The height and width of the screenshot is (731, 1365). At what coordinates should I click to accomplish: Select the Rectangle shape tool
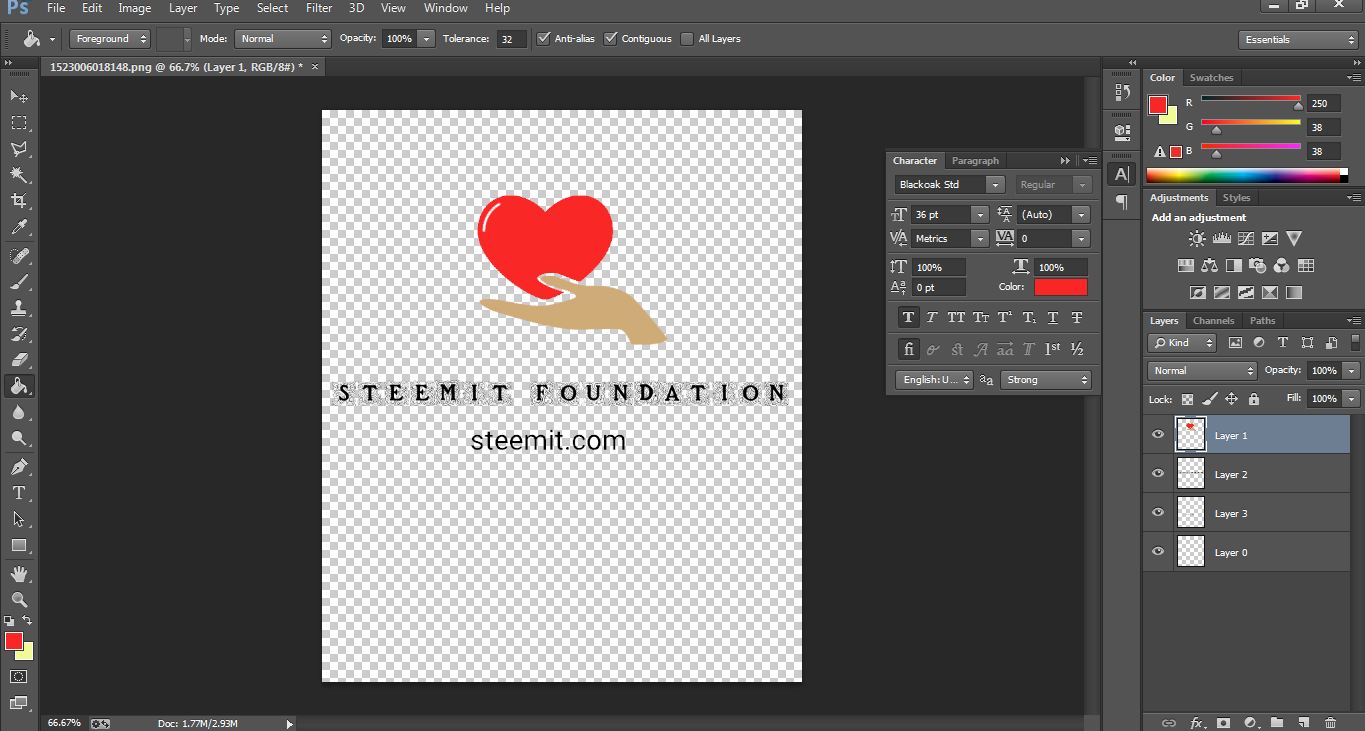[x=19, y=545]
